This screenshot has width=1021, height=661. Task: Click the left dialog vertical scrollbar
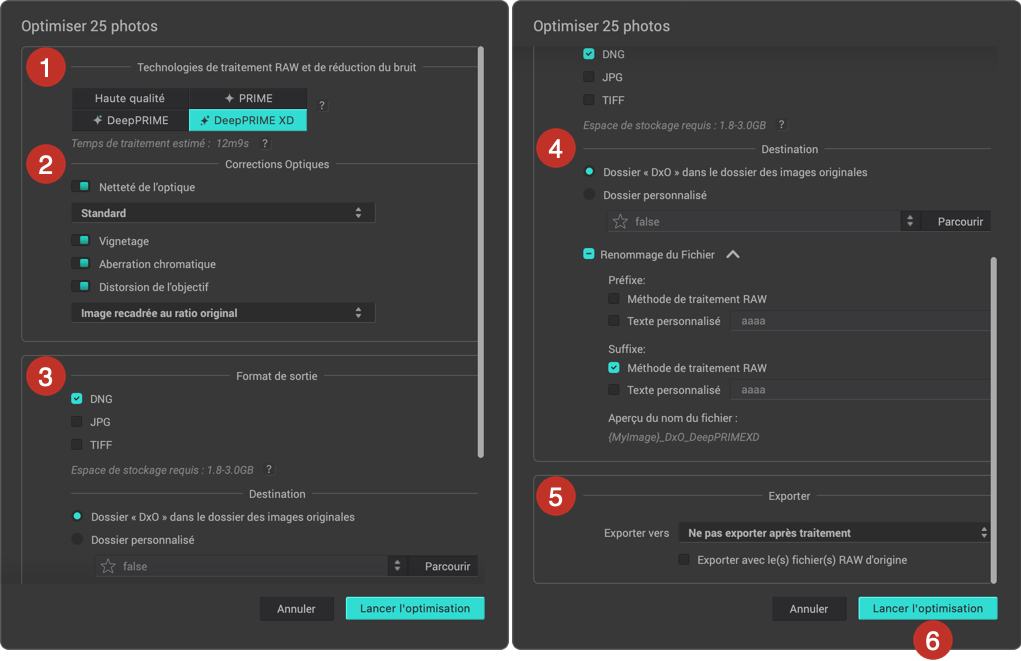tap(481, 251)
